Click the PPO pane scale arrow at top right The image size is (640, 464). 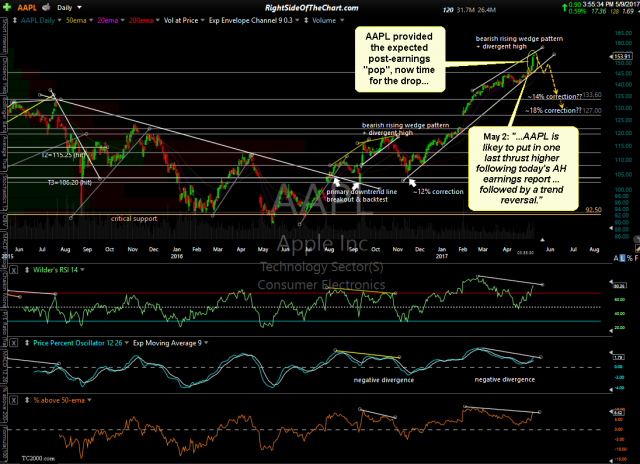coord(611,352)
